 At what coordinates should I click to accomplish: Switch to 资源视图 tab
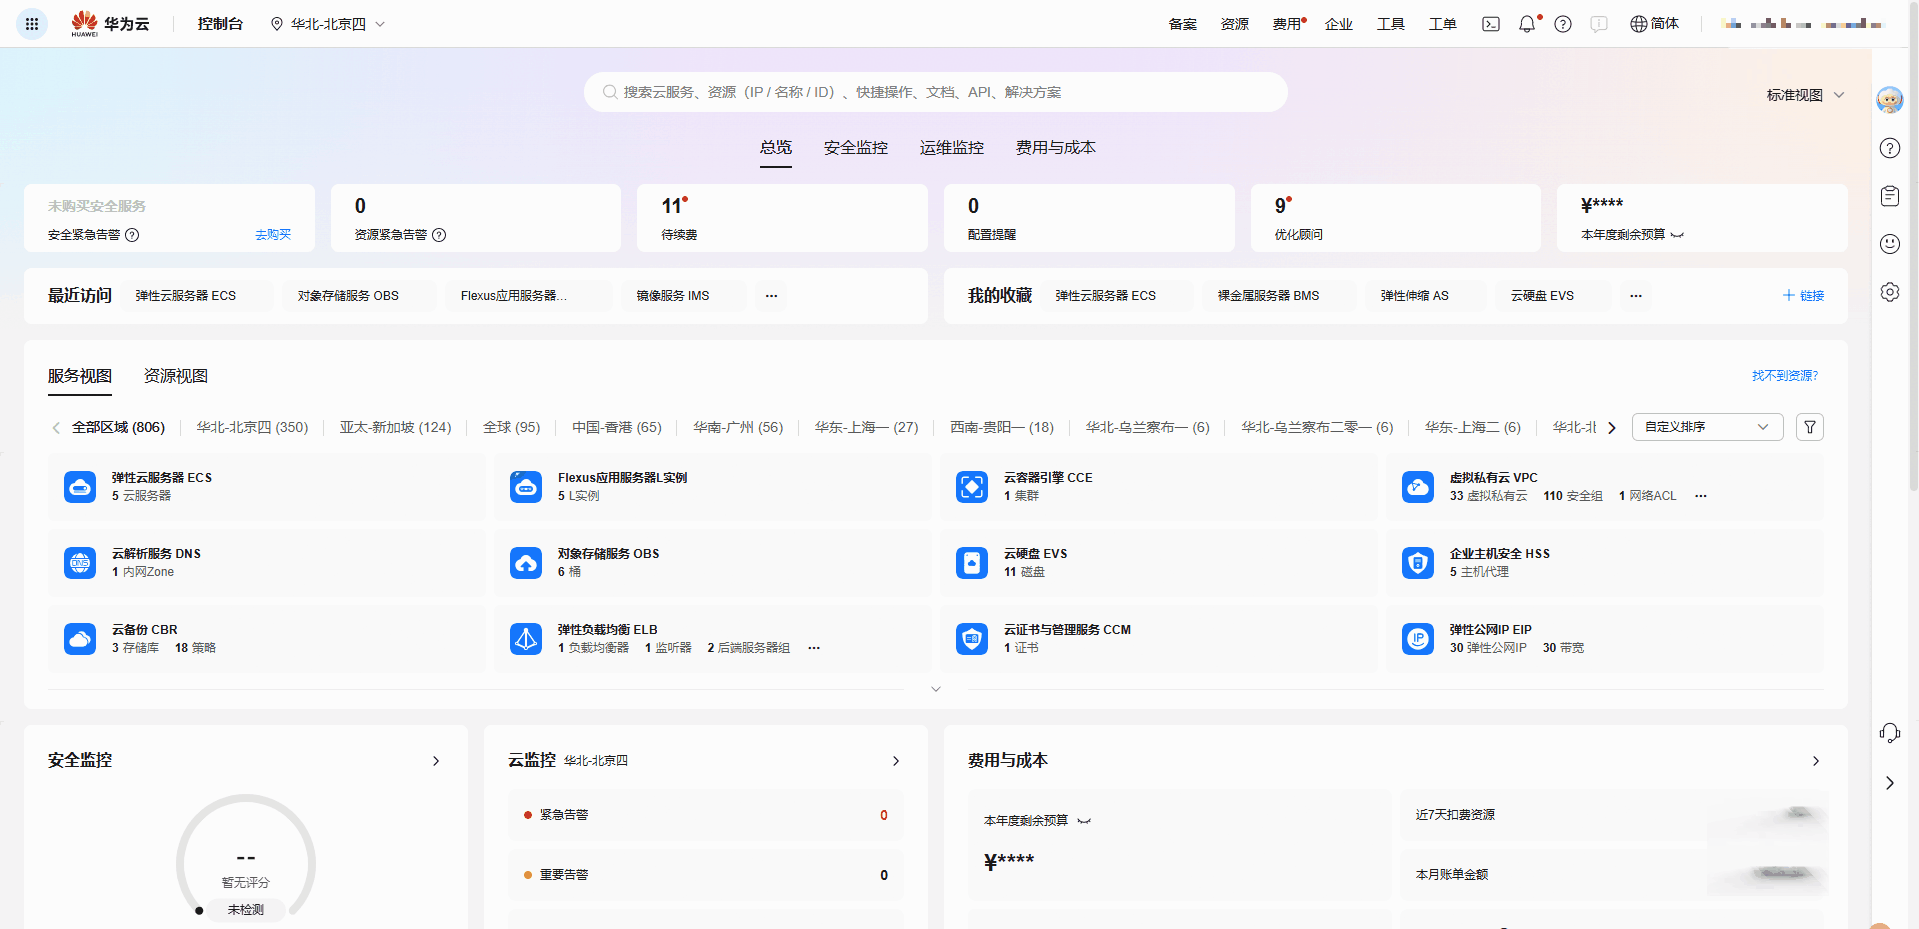(176, 376)
